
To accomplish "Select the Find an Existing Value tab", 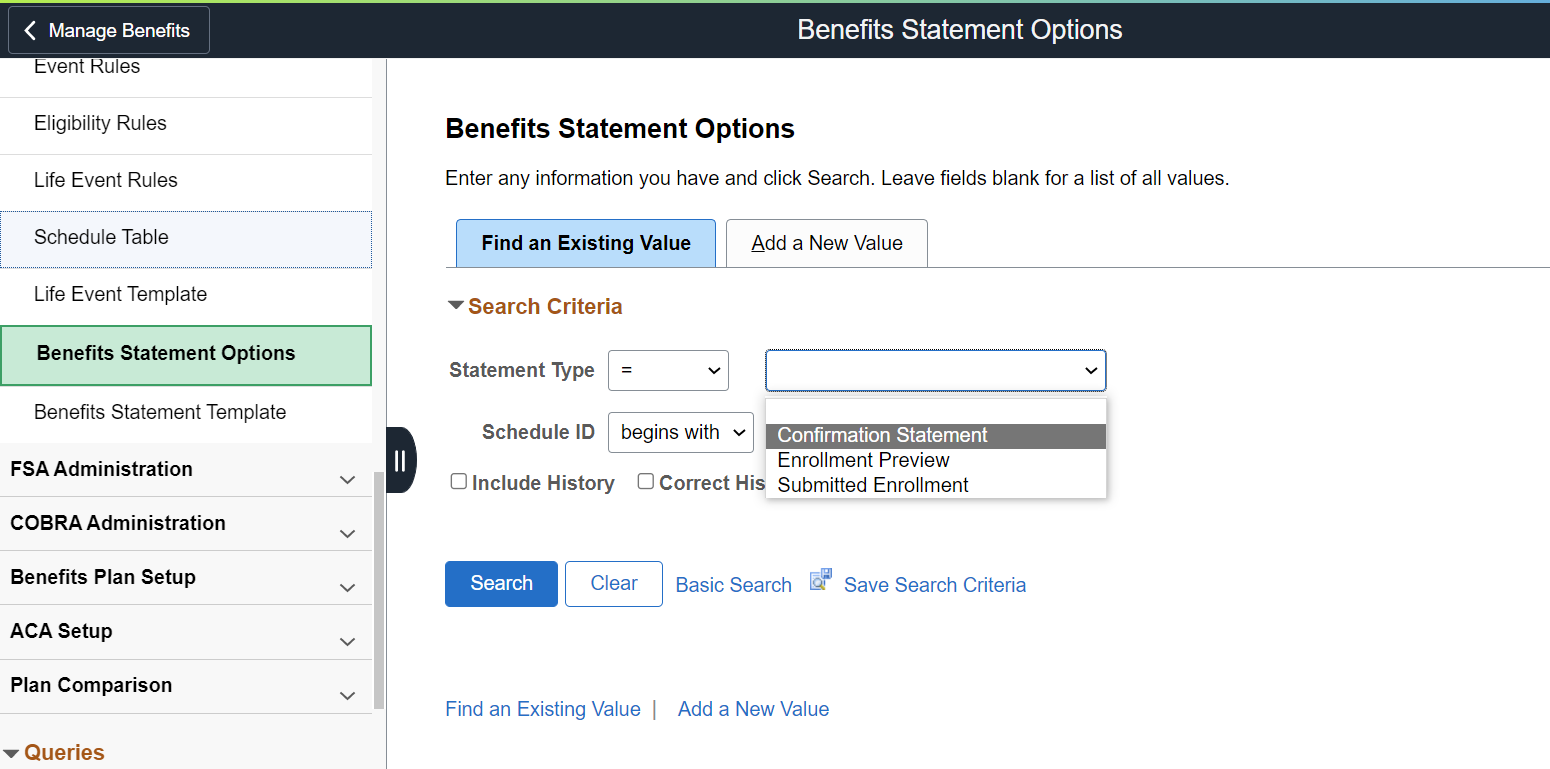I will click(x=586, y=243).
